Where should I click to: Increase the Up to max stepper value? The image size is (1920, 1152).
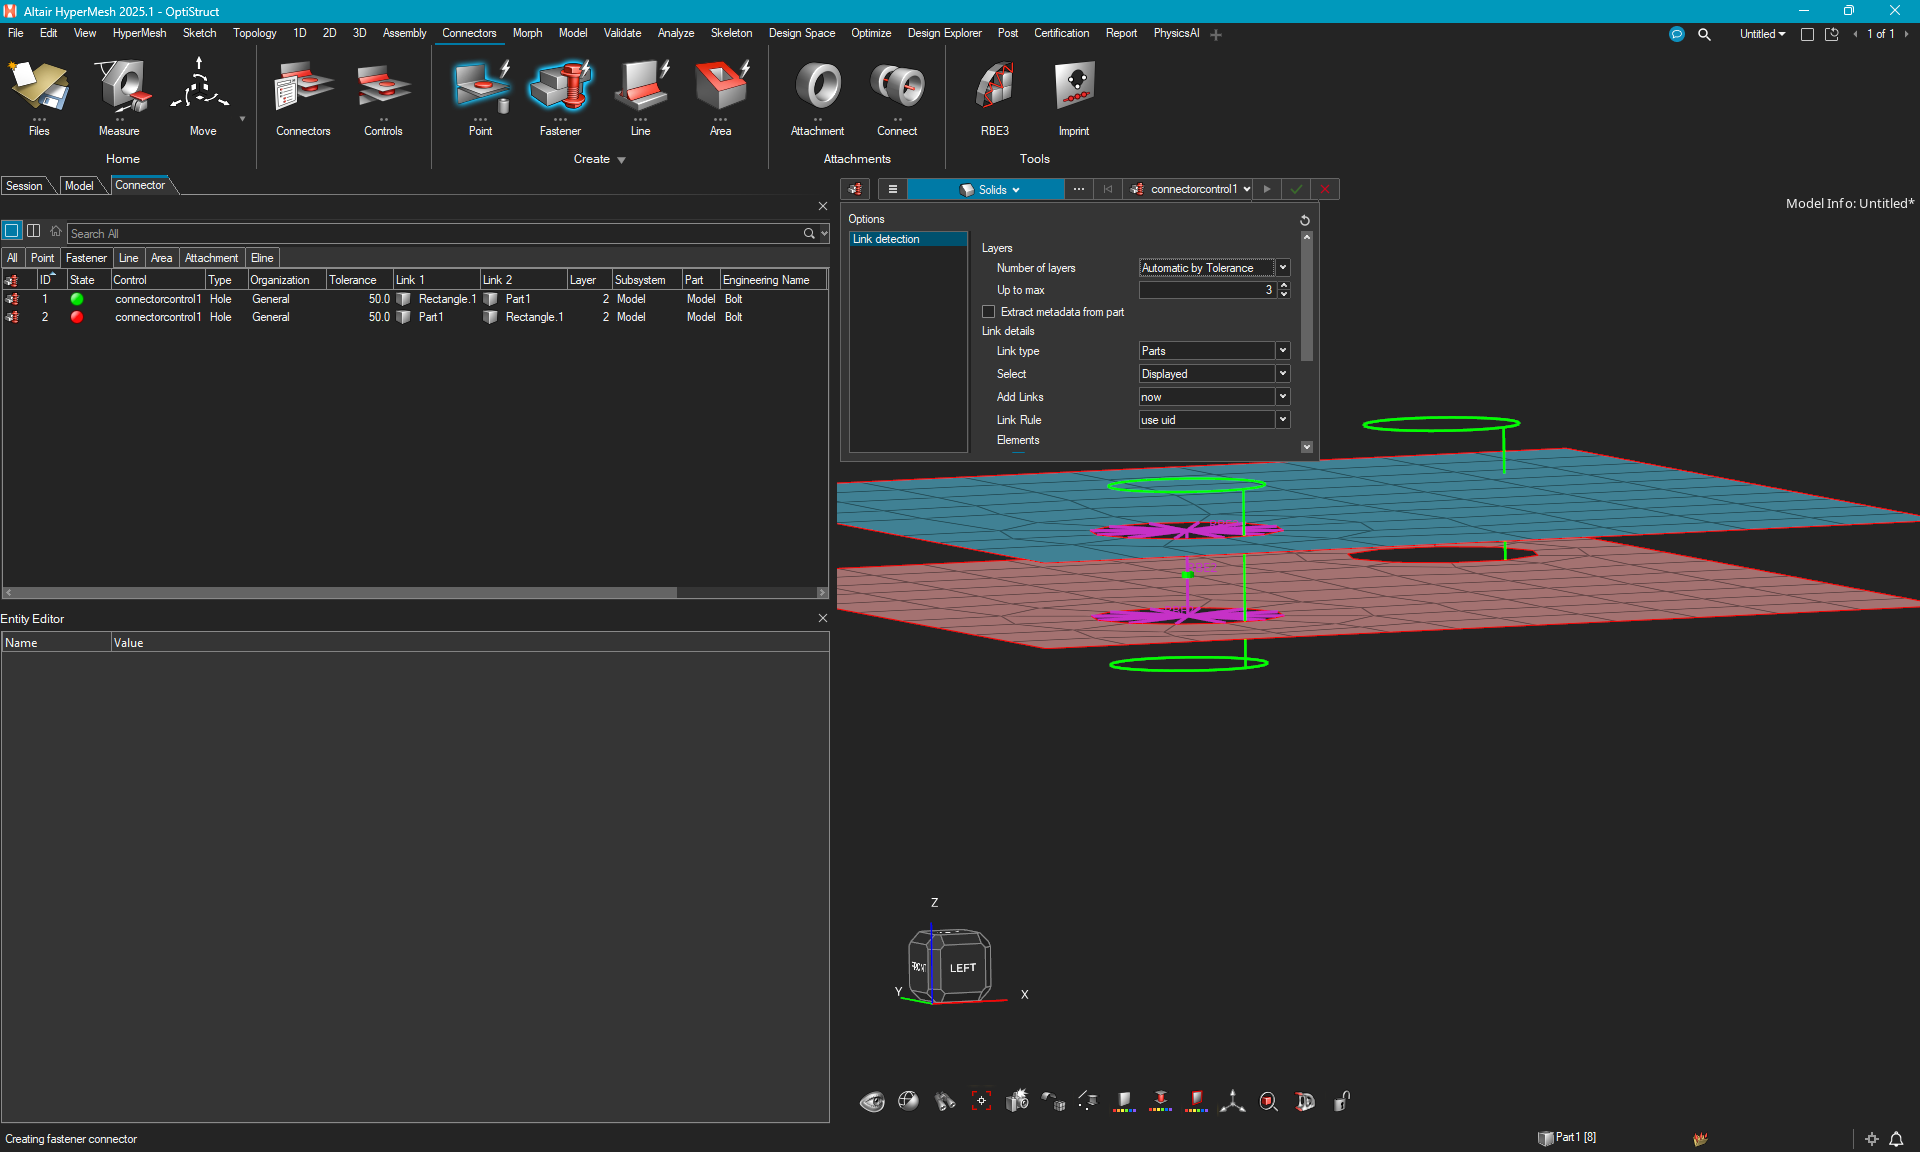(1284, 286)
